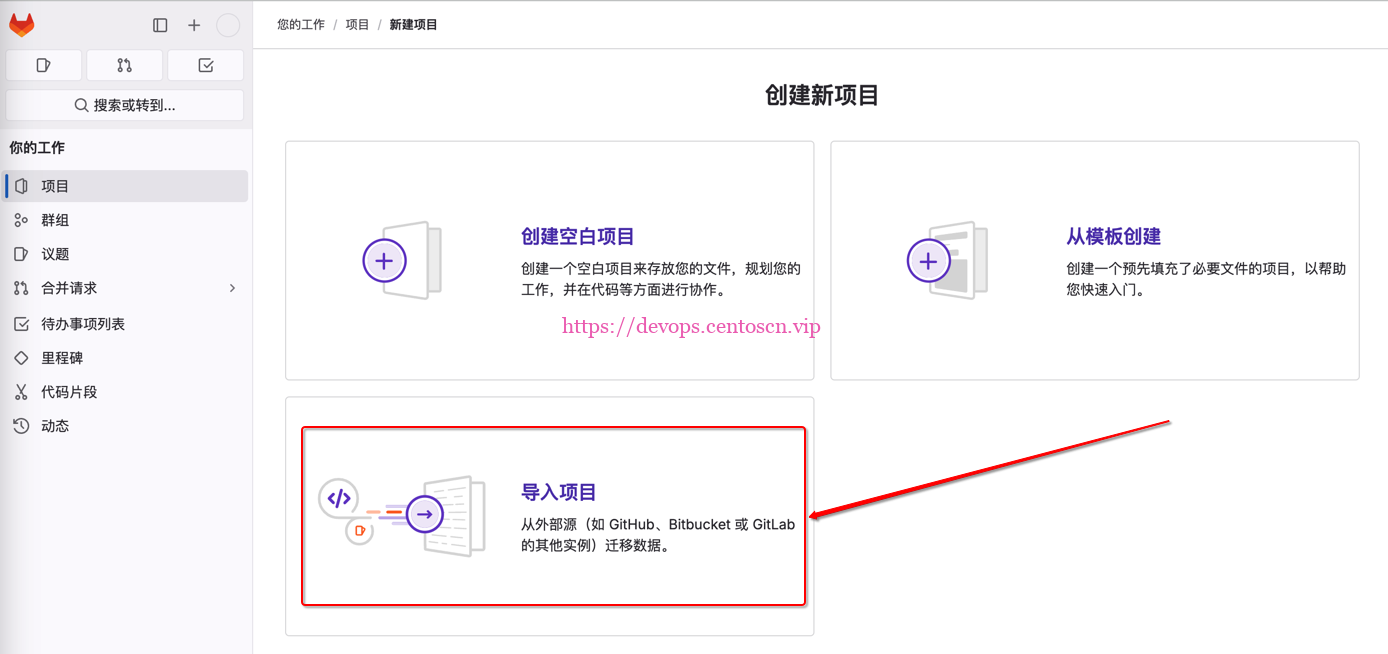Expand the 合并请求 submenu chevron

pos(232,288)
